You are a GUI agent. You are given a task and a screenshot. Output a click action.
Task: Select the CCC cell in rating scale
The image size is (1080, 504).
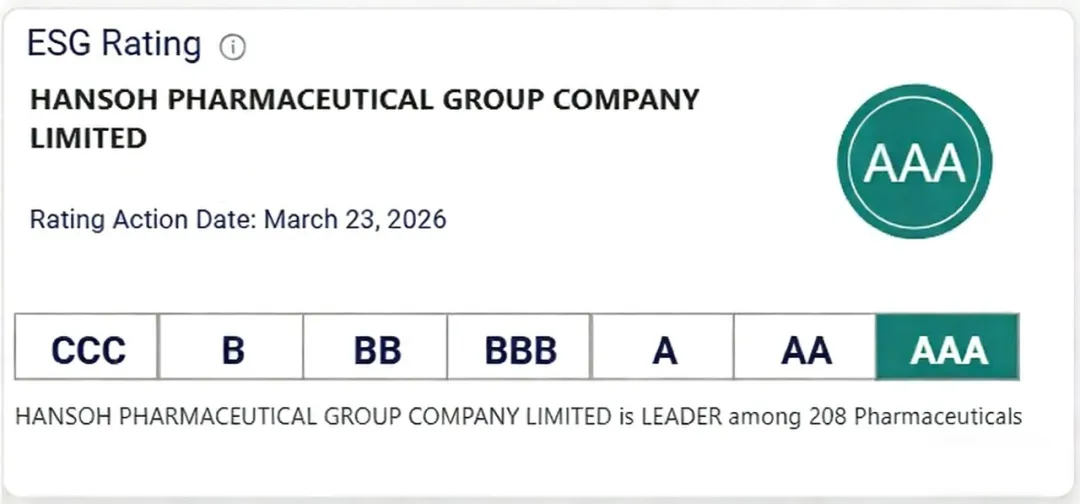pos(88,348)
